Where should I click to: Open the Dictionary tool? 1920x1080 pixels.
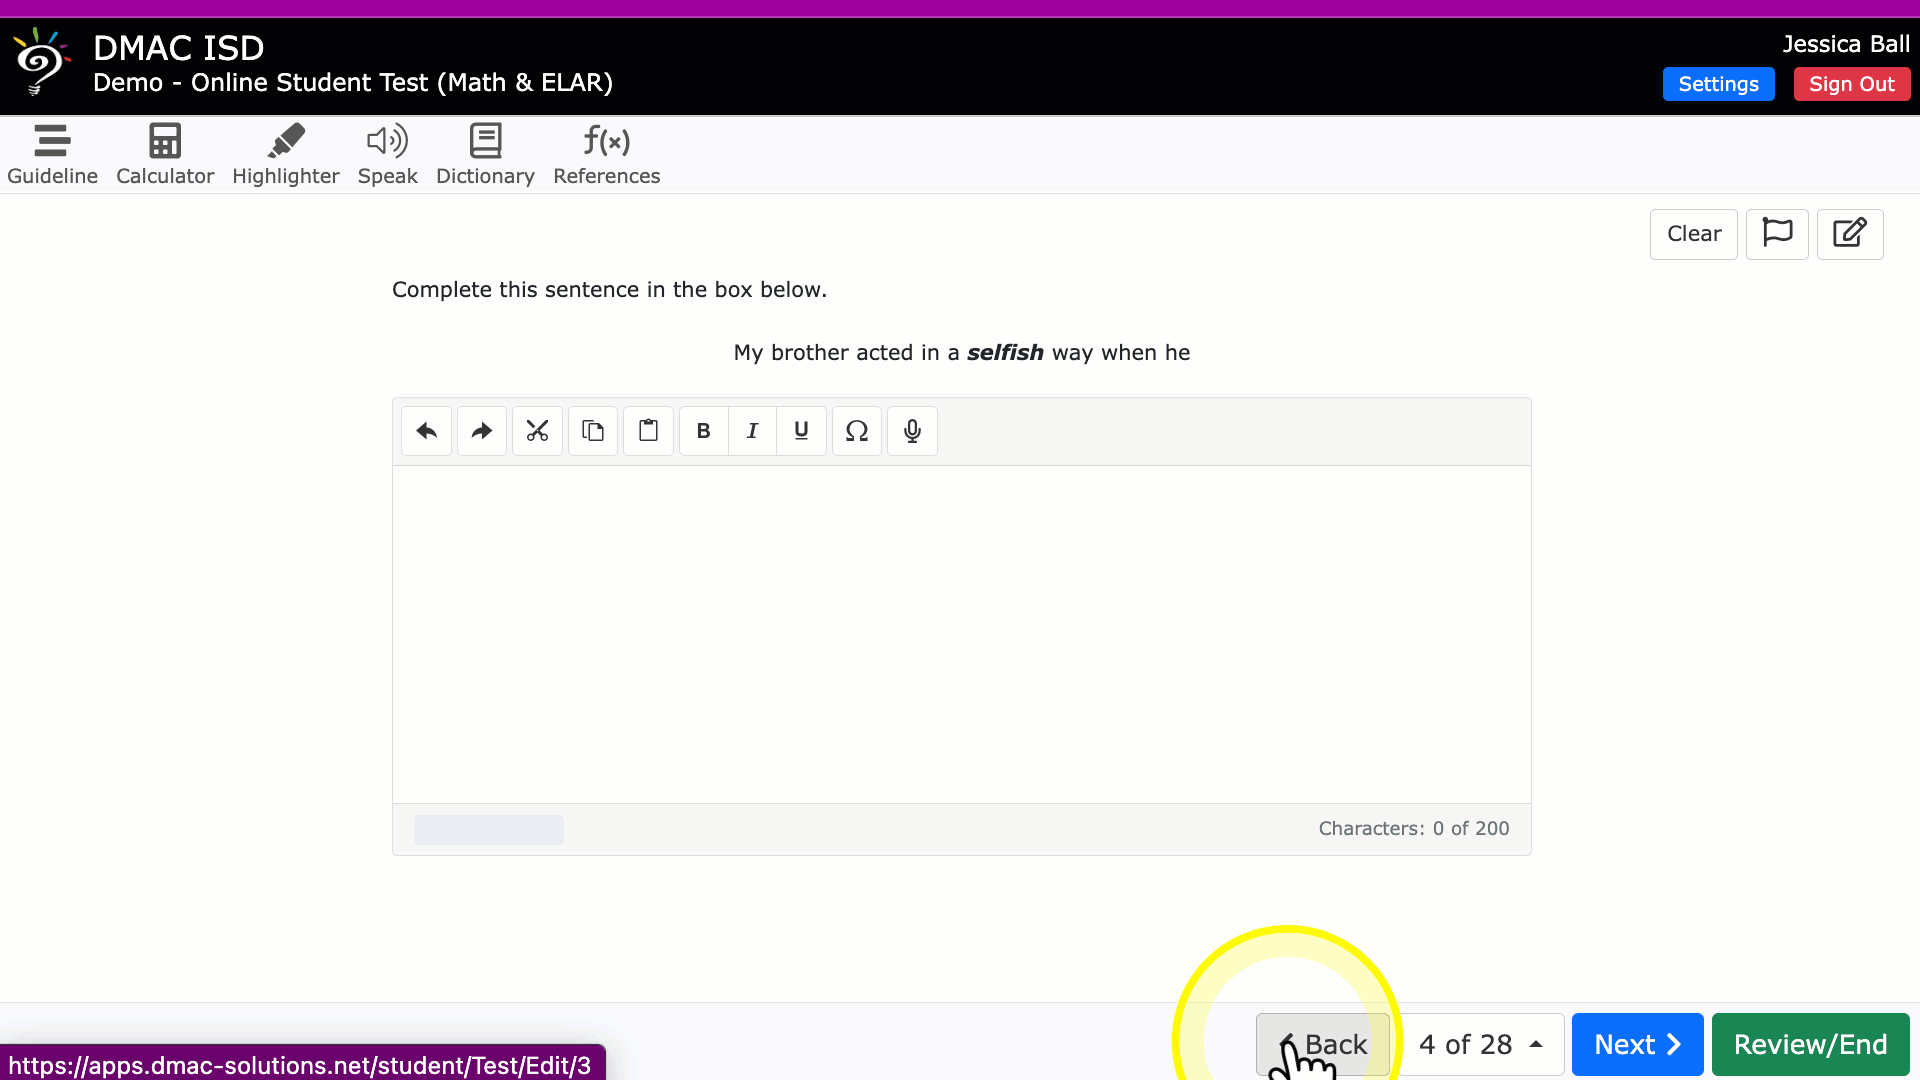click(485, 155)
